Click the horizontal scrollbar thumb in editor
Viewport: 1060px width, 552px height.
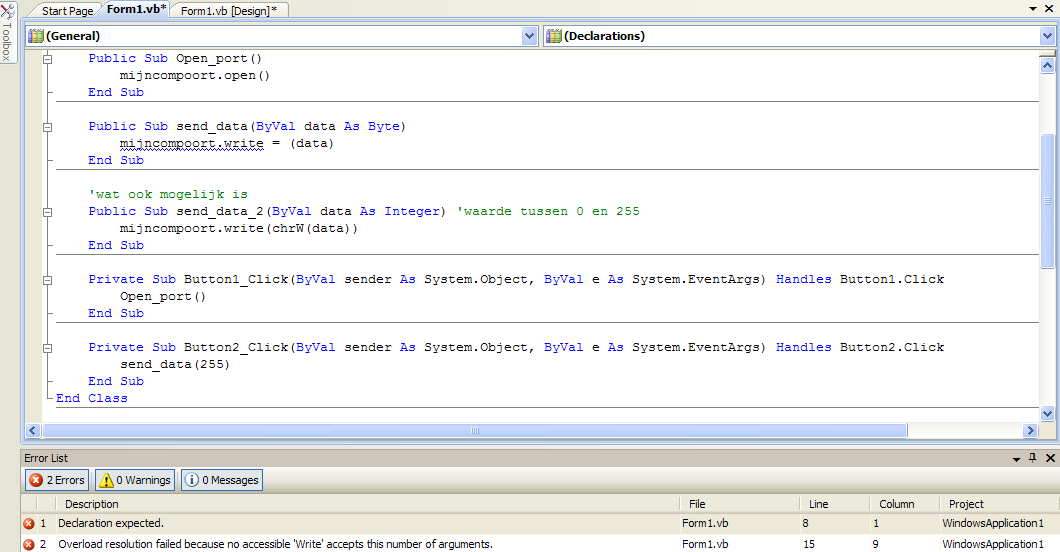(475, 431)
